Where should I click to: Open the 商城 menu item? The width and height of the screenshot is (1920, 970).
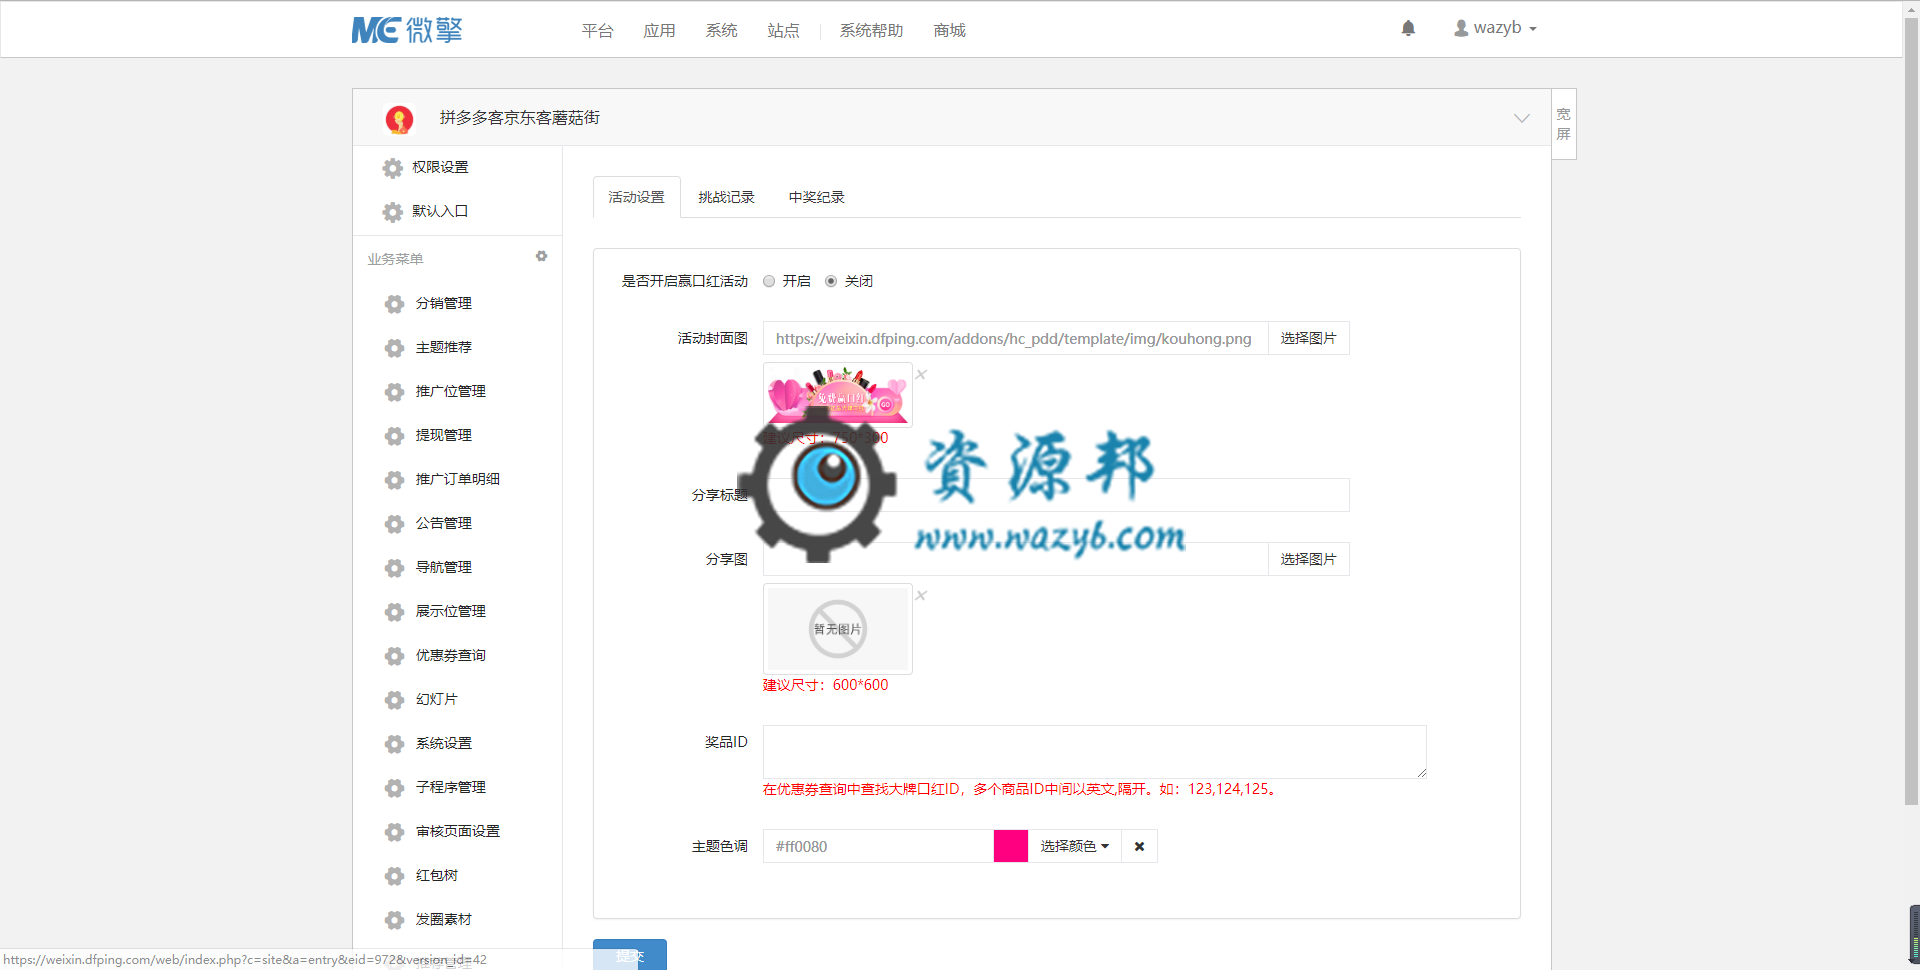[949, 31]
